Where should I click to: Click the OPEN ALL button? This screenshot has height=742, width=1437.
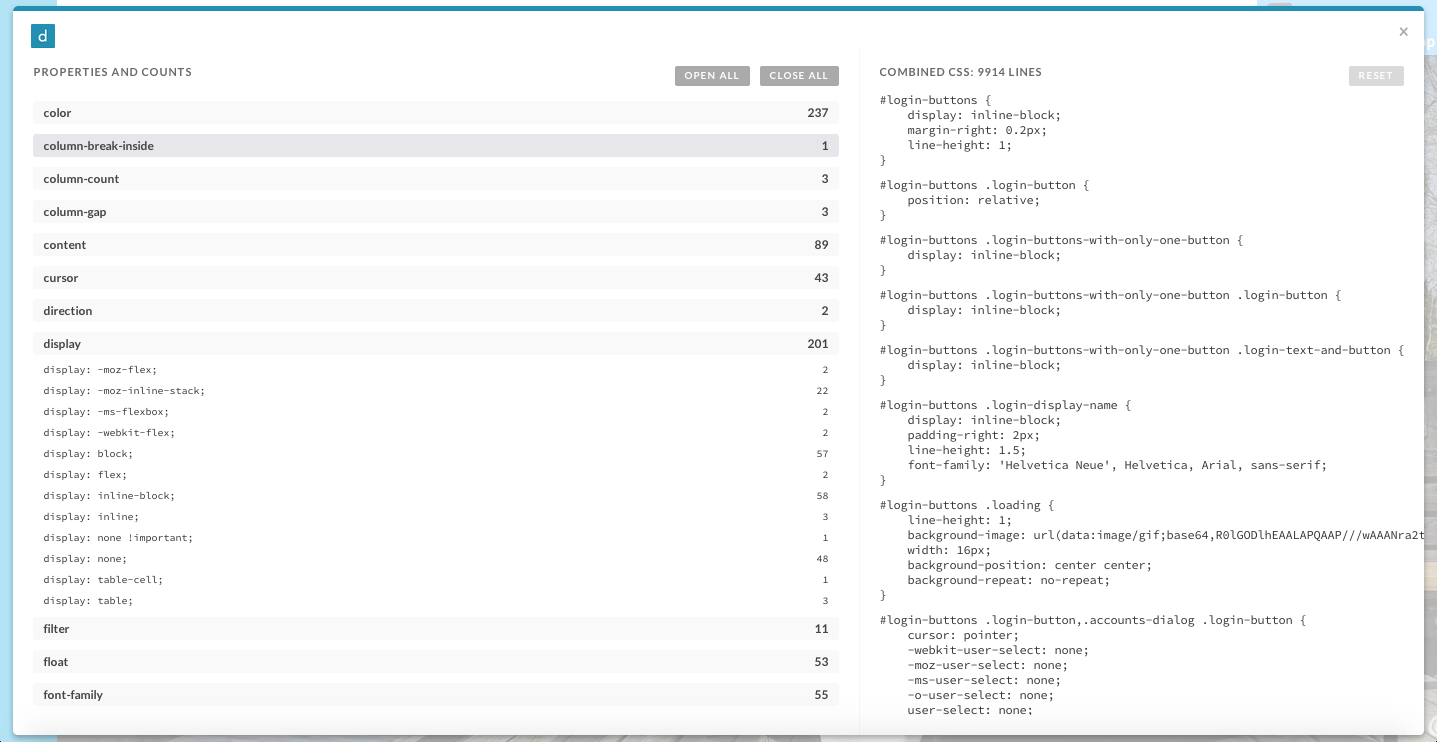[712, 76]
